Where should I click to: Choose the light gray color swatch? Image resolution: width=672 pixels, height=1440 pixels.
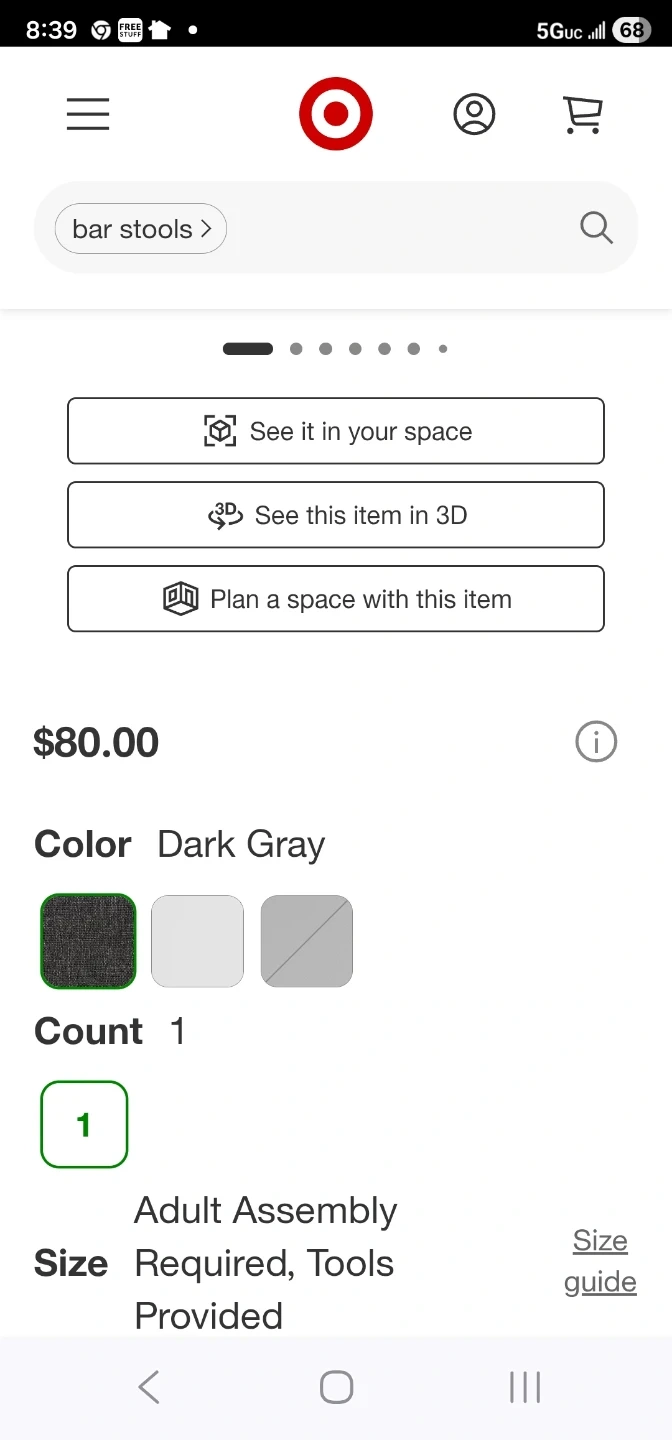pos(197,941)
